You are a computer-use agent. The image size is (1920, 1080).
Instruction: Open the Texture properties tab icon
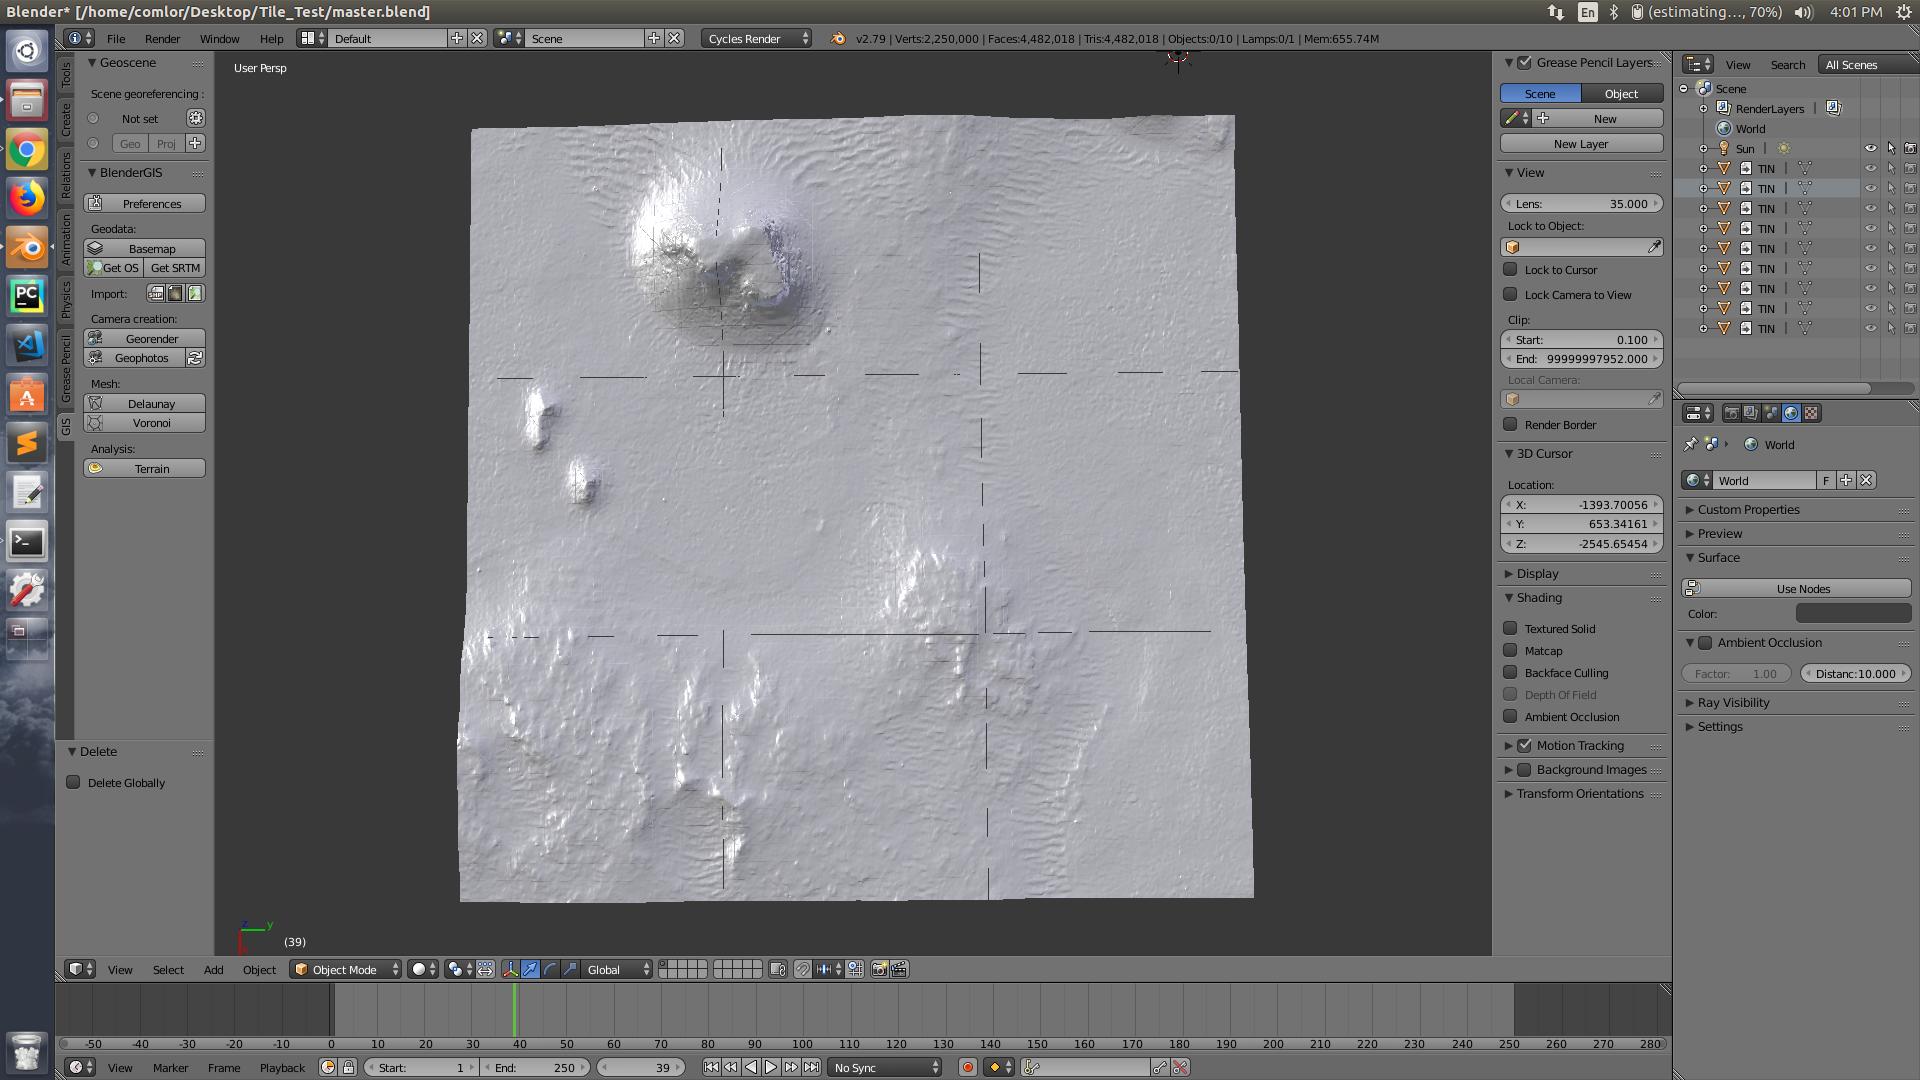(1811, 413)
